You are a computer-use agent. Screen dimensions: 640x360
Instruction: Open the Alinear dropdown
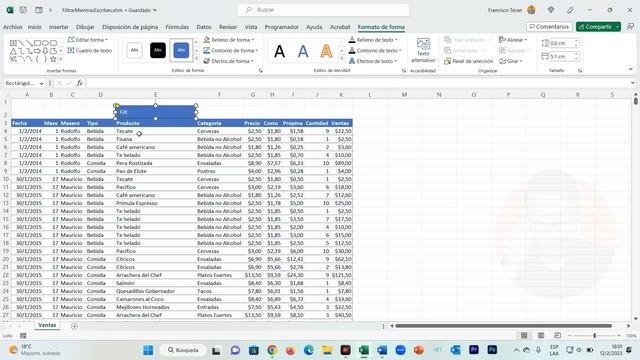[513, 40]
